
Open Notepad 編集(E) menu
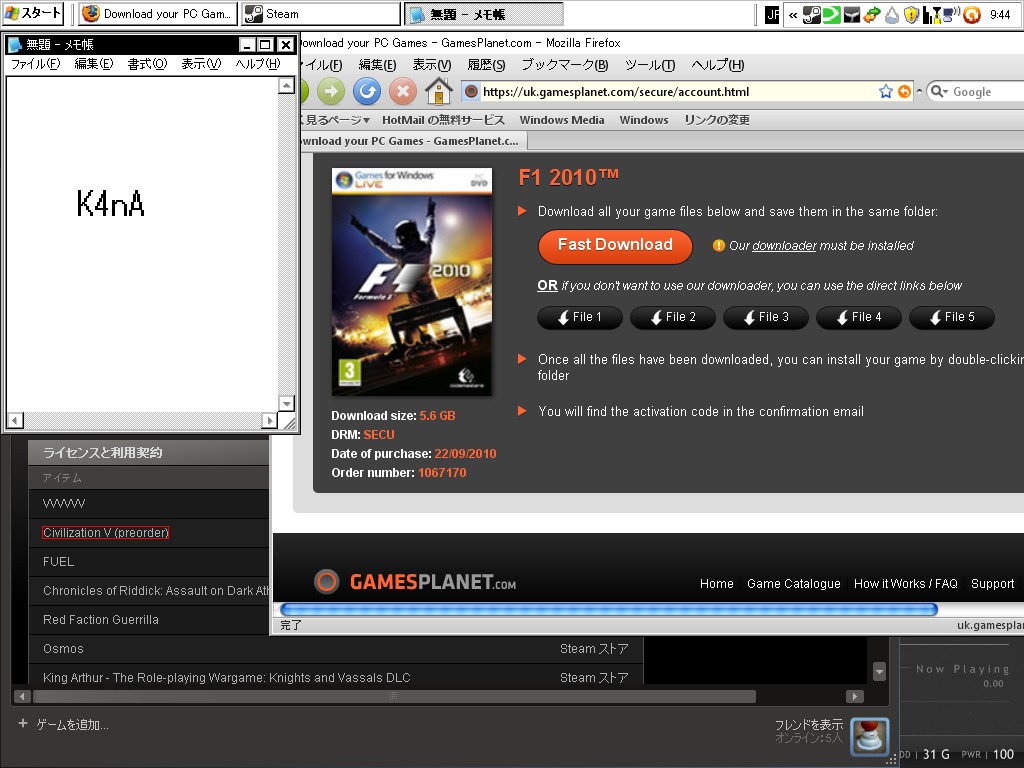[x=93, y=63]
